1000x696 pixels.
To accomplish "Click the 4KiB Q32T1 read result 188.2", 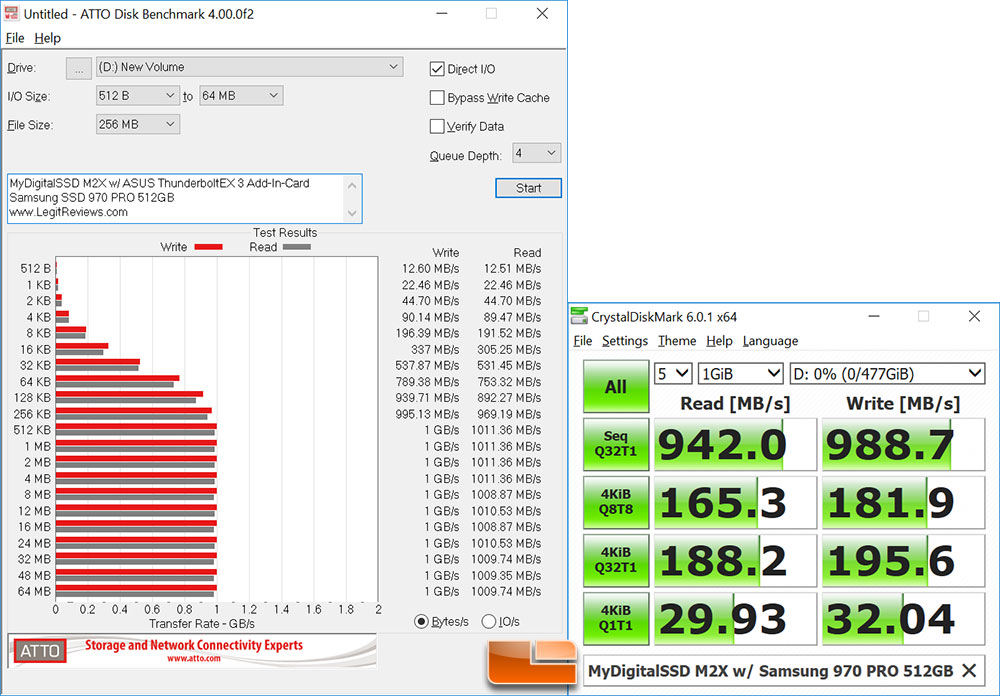I will click(735, 561).
